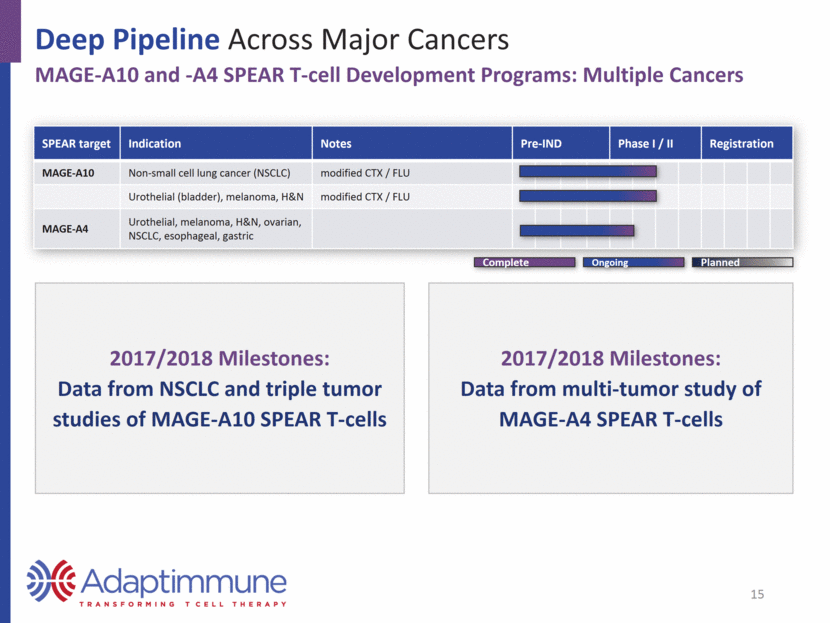Click the MAGE-A4 multi-tumor milestones box

(610, 388)
